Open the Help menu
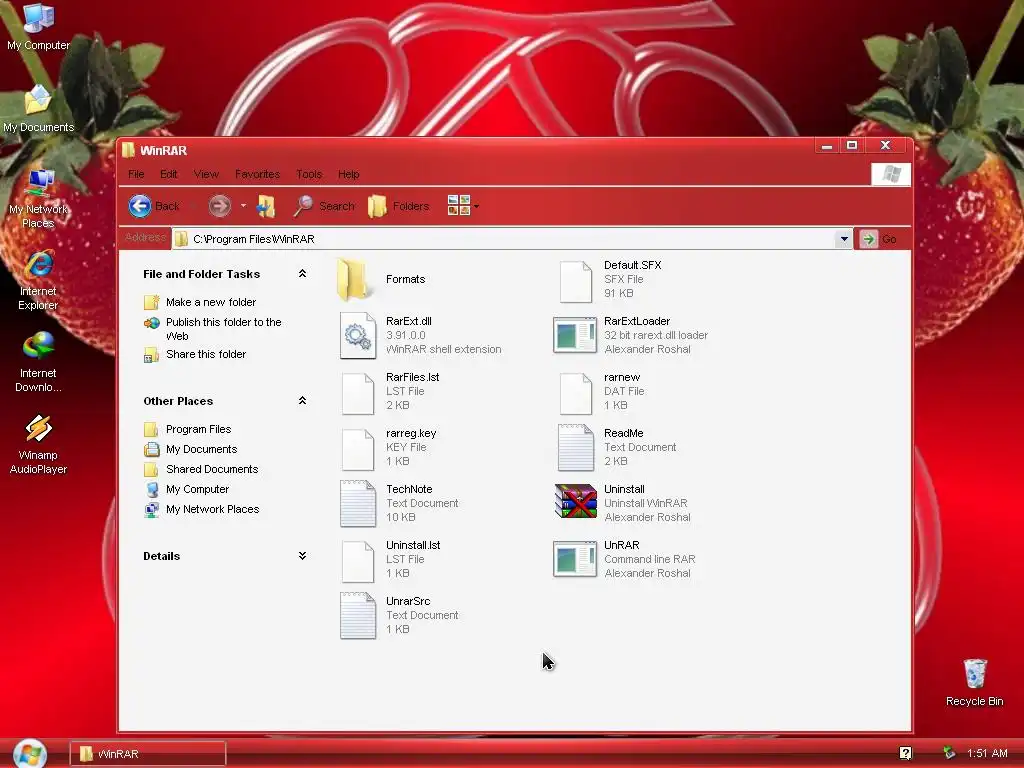The width and height of the screenshot is (1024, 768). point(348,174)
